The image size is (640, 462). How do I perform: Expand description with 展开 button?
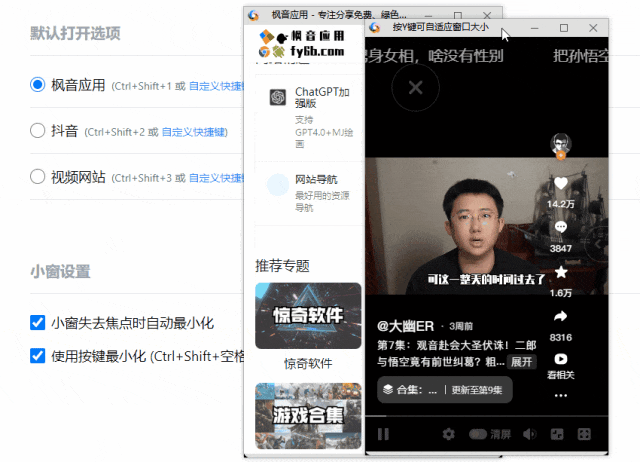pos(521,362)
